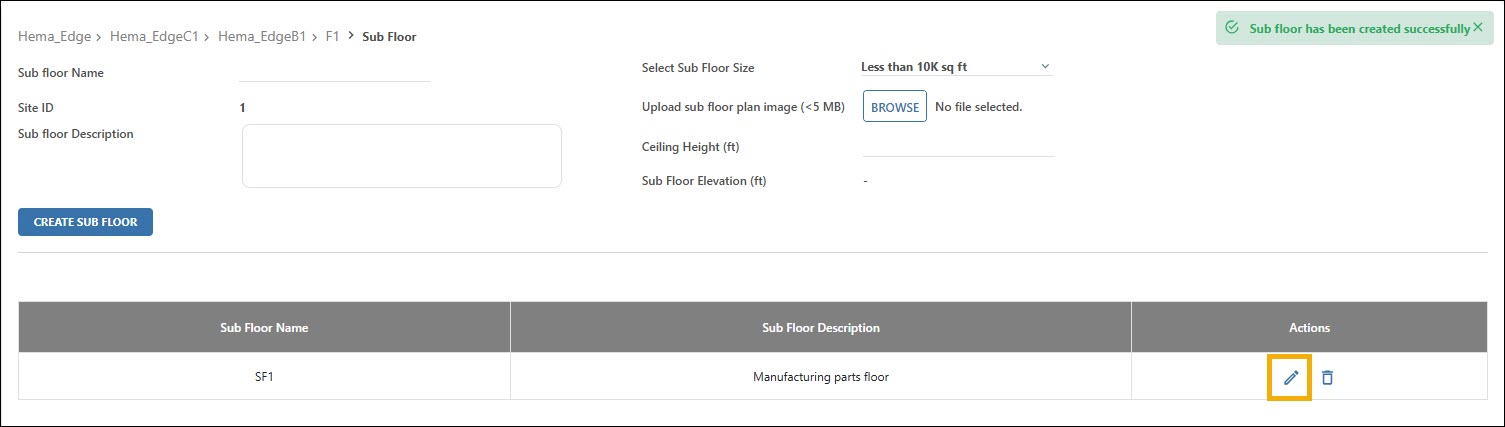Click the Actions column header
Image resolution: width=1505 pixels, height=427 pixels.
tap(1309, 328)
